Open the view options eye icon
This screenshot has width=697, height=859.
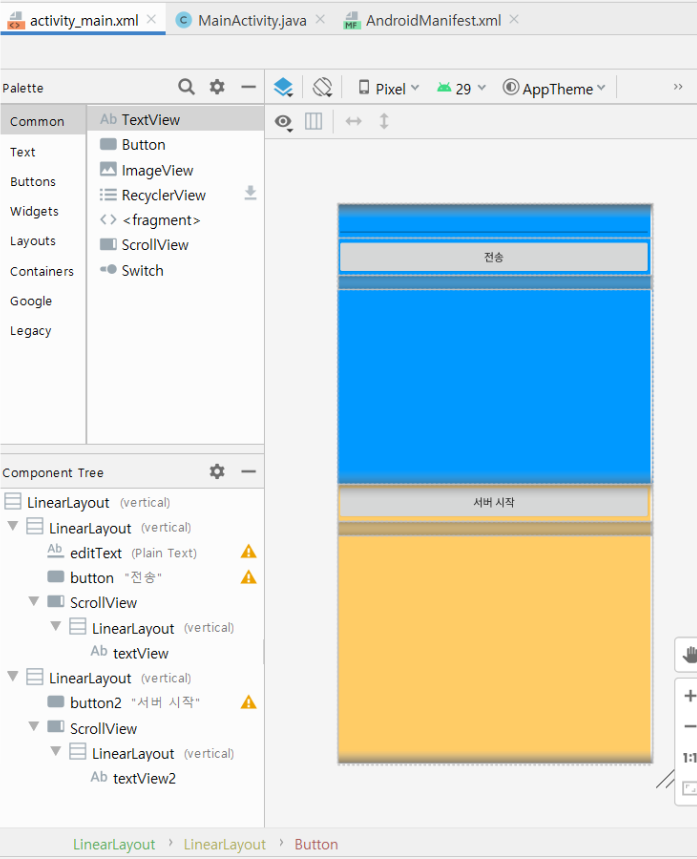283,122
